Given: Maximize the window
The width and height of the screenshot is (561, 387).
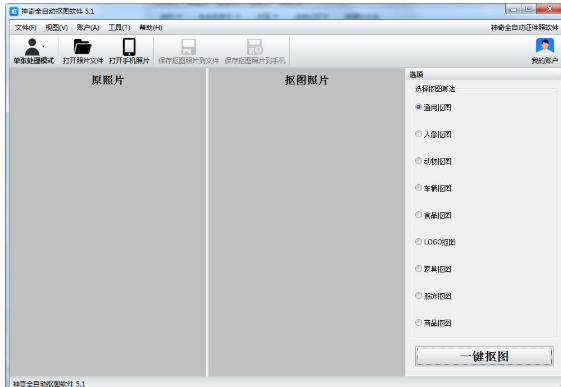Looking at the screenshot, I should click(529, 9).
